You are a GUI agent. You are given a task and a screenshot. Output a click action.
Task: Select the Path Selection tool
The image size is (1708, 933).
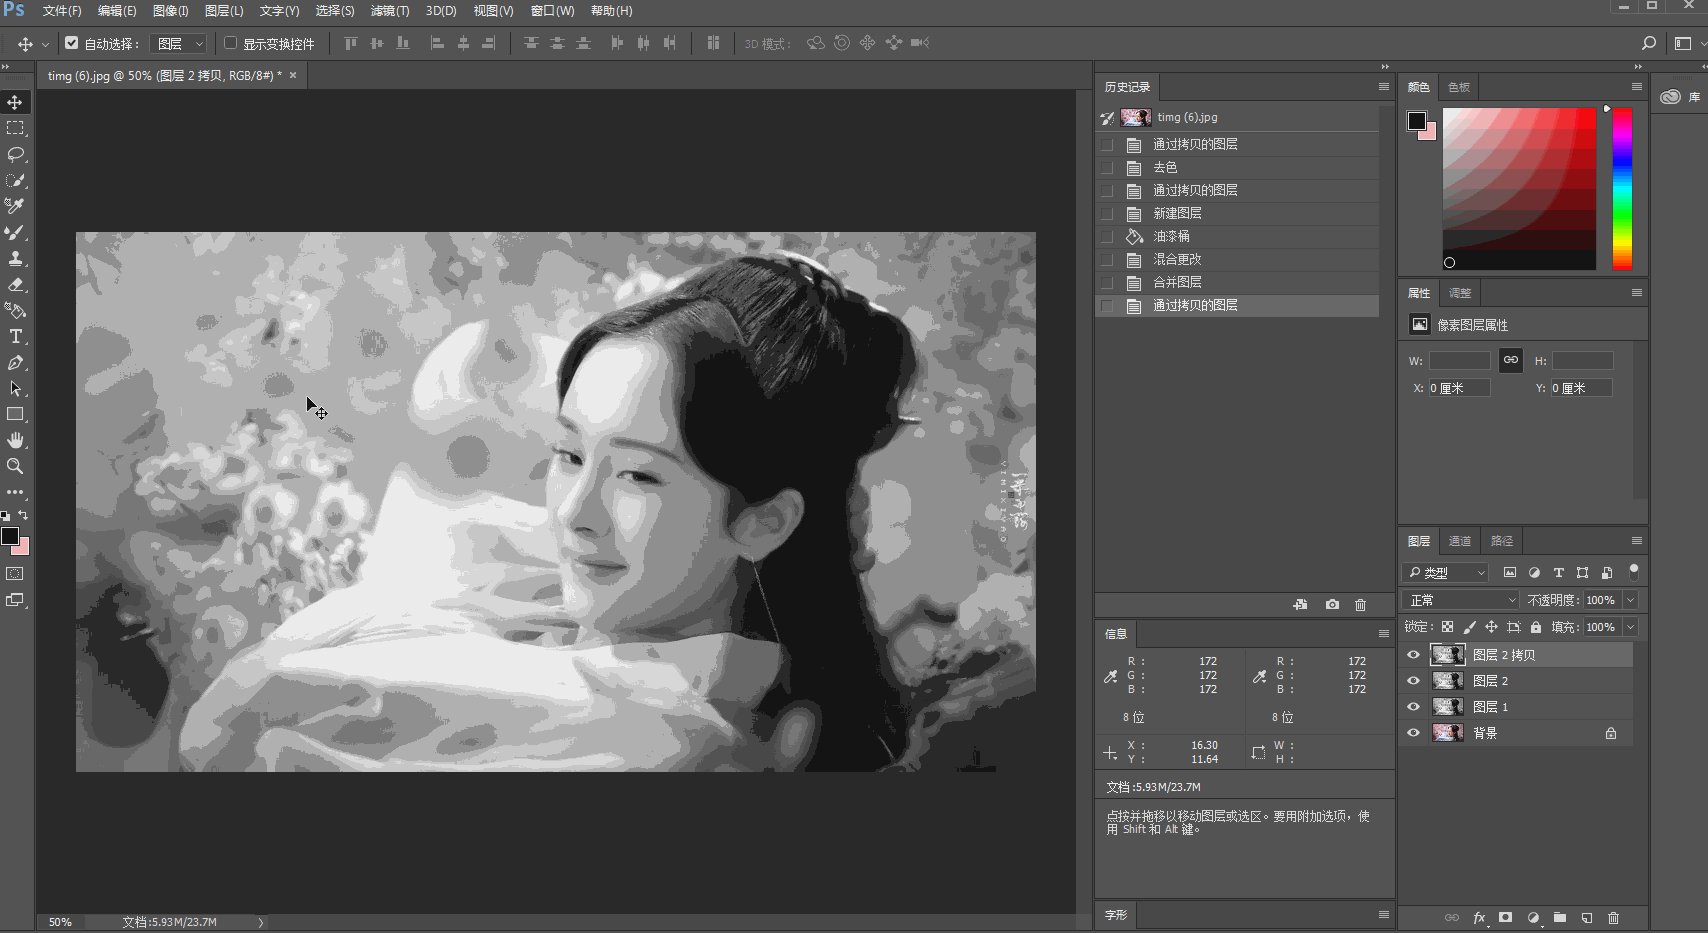(x=15, y=388)
